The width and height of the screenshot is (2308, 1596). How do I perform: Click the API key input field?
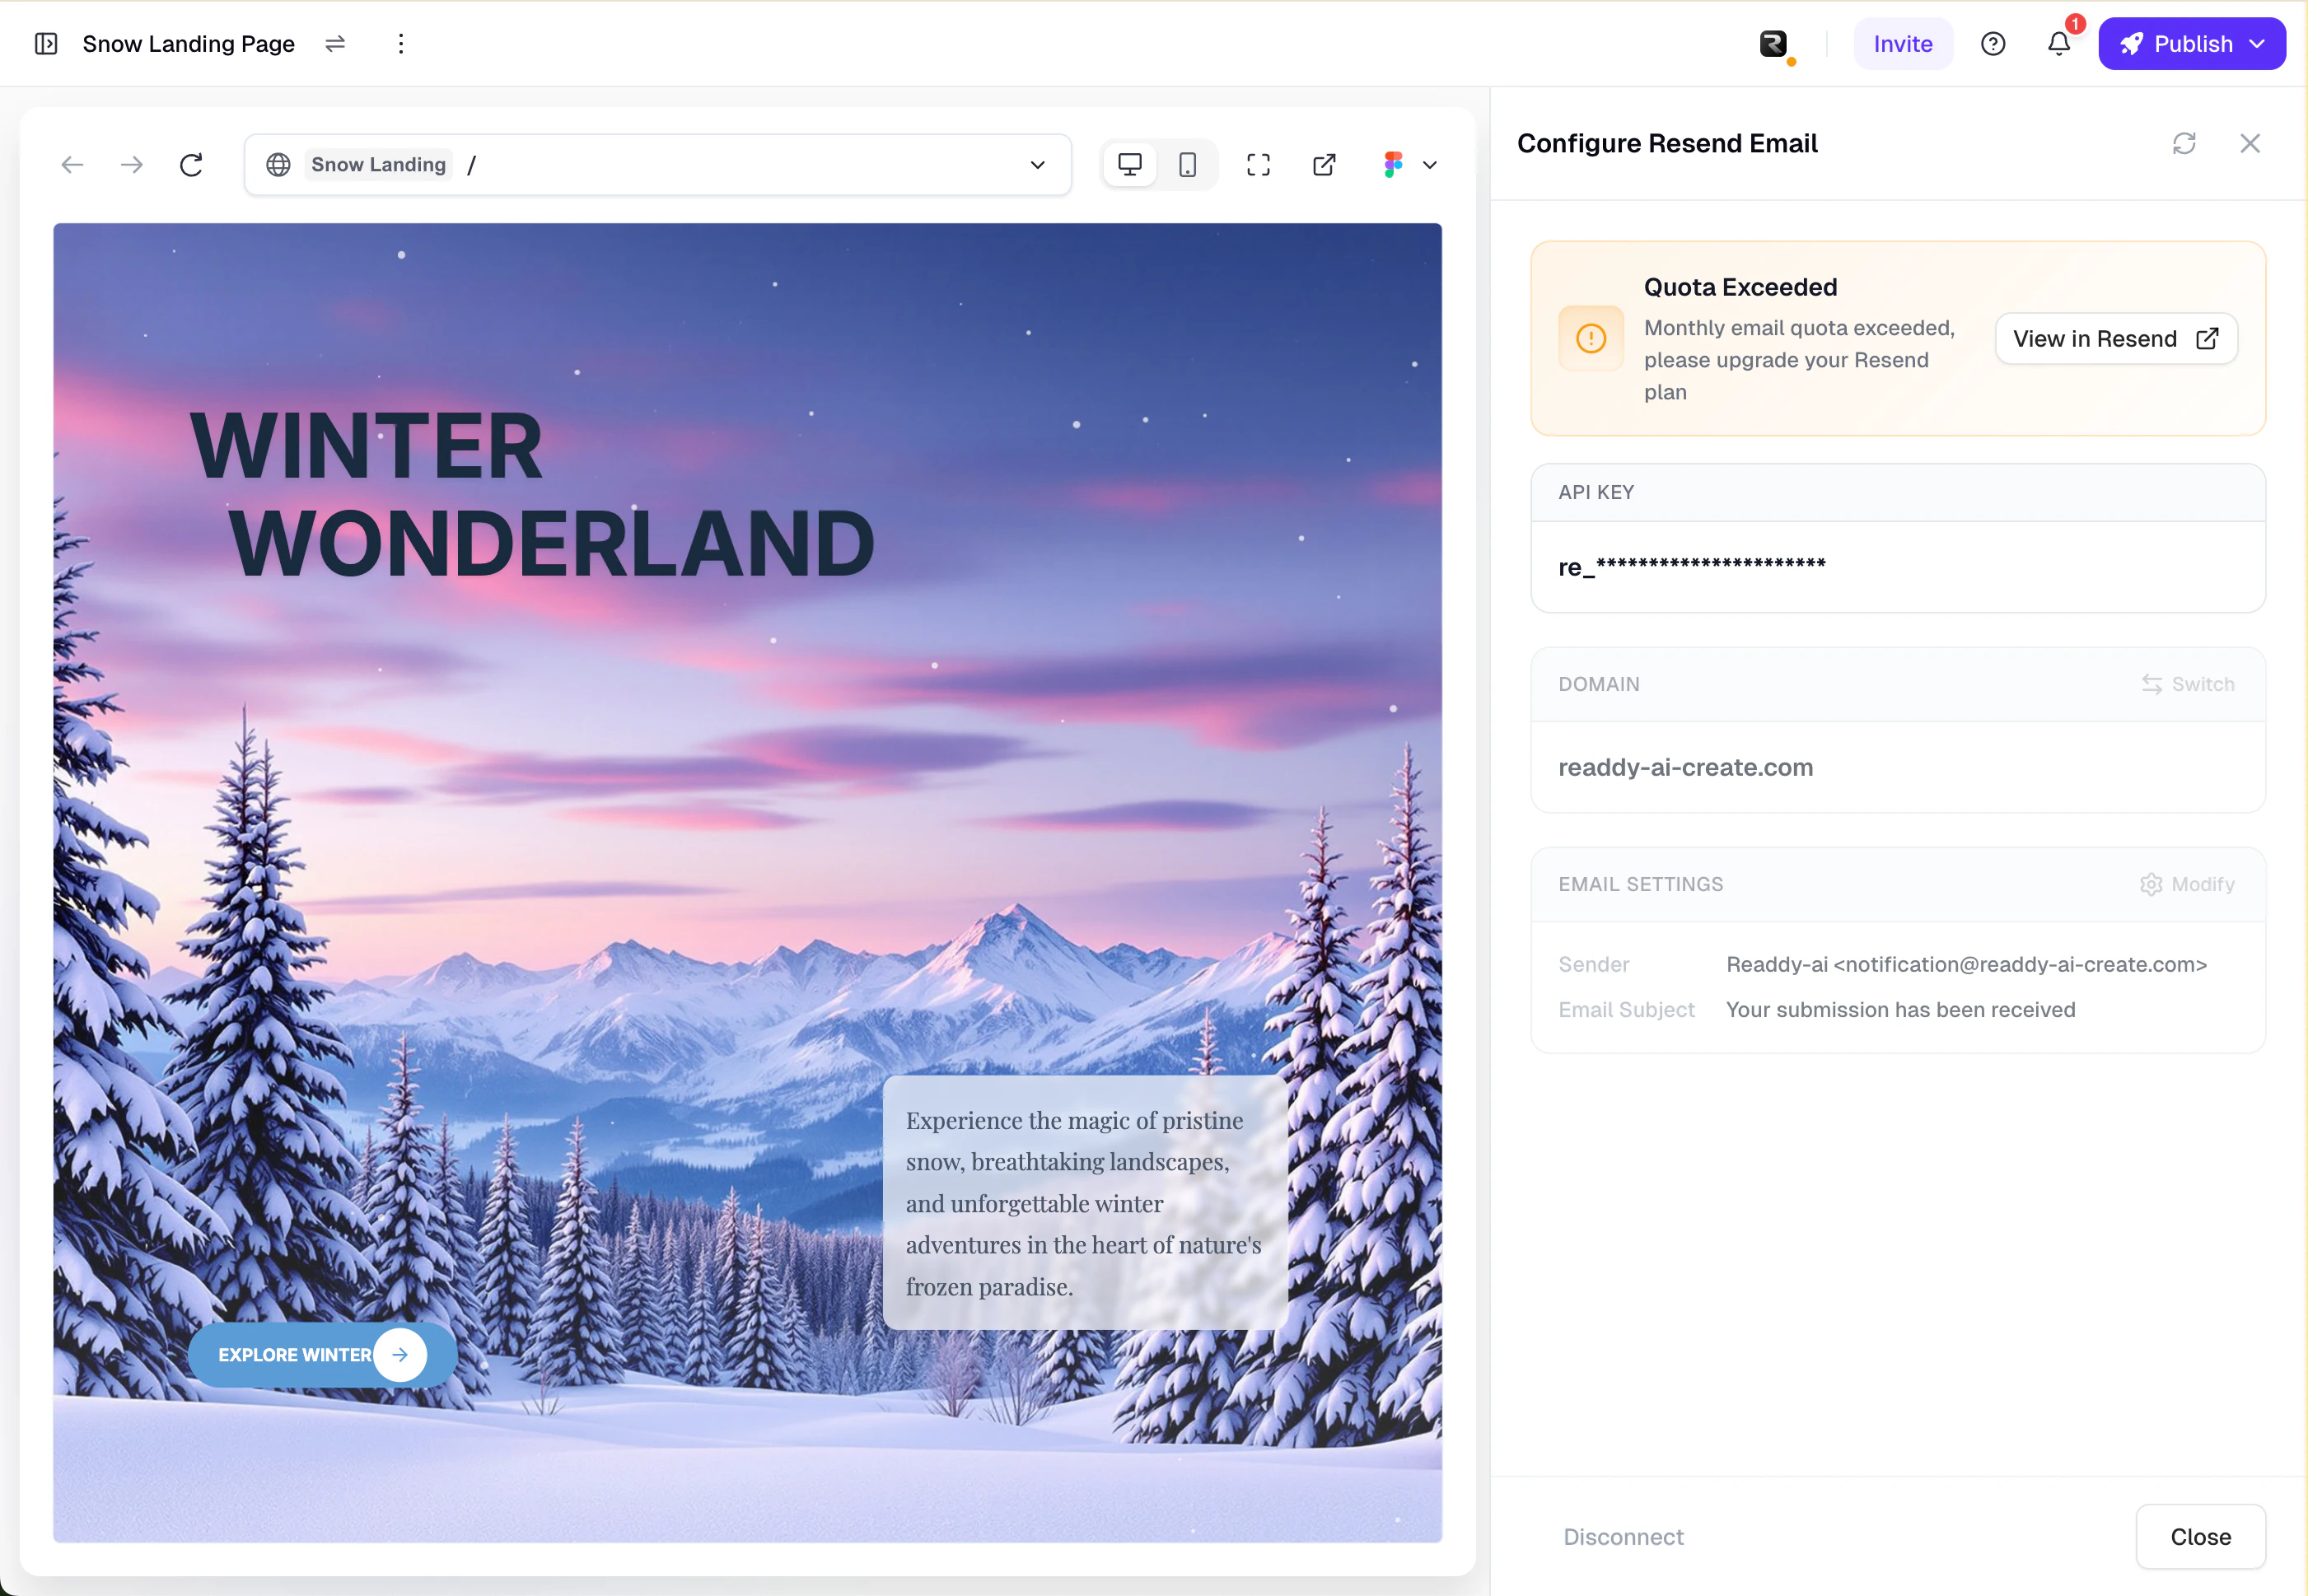[1897, 567]
